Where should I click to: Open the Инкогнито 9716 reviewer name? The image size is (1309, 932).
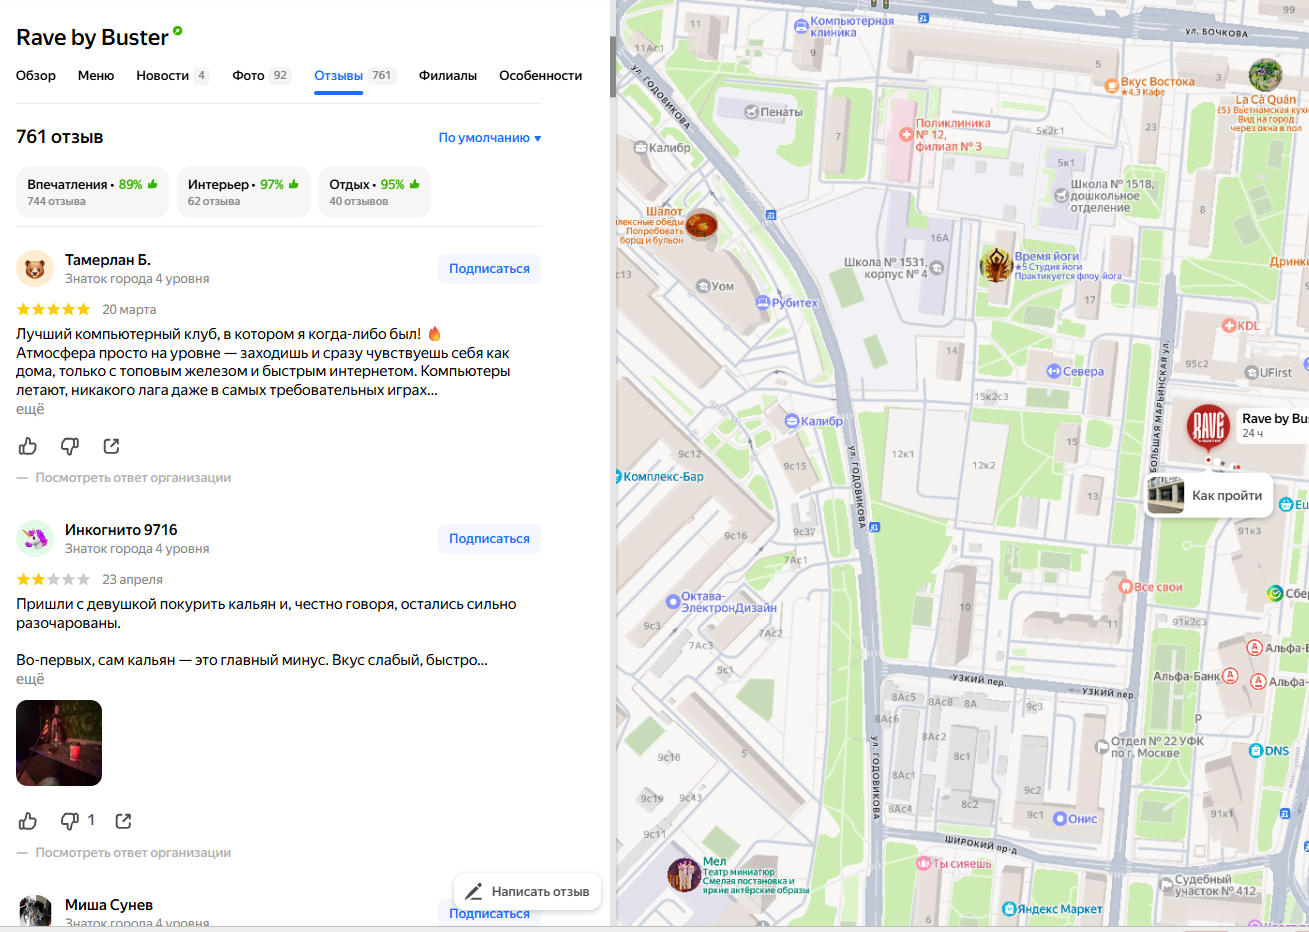pyautogui.click(x=121, y=530)
